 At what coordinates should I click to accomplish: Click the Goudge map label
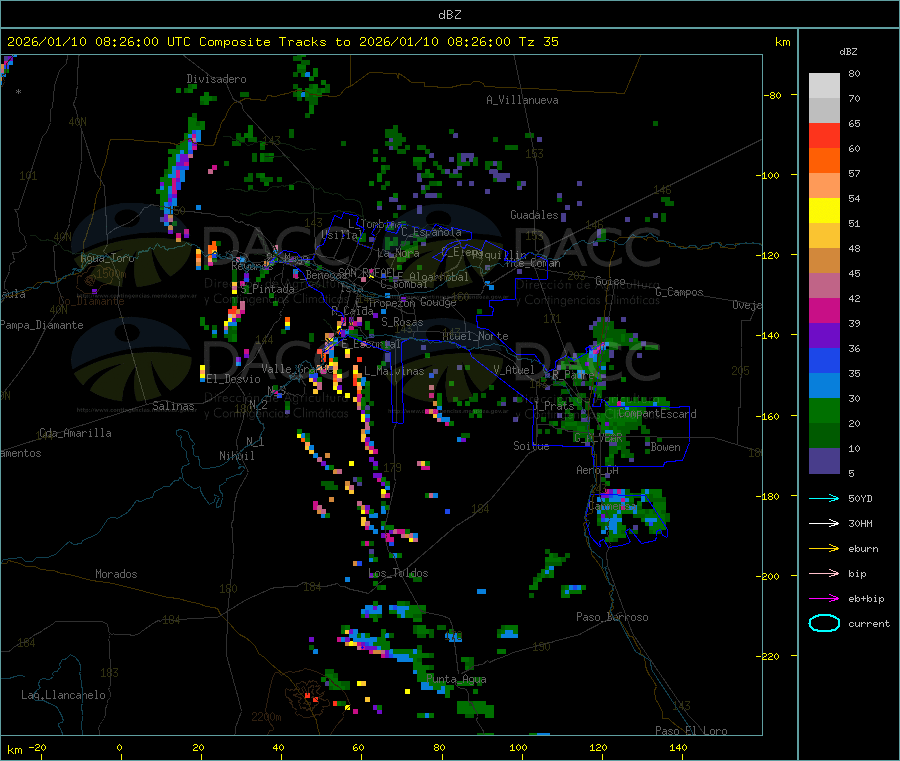click(x=438, y=302)
